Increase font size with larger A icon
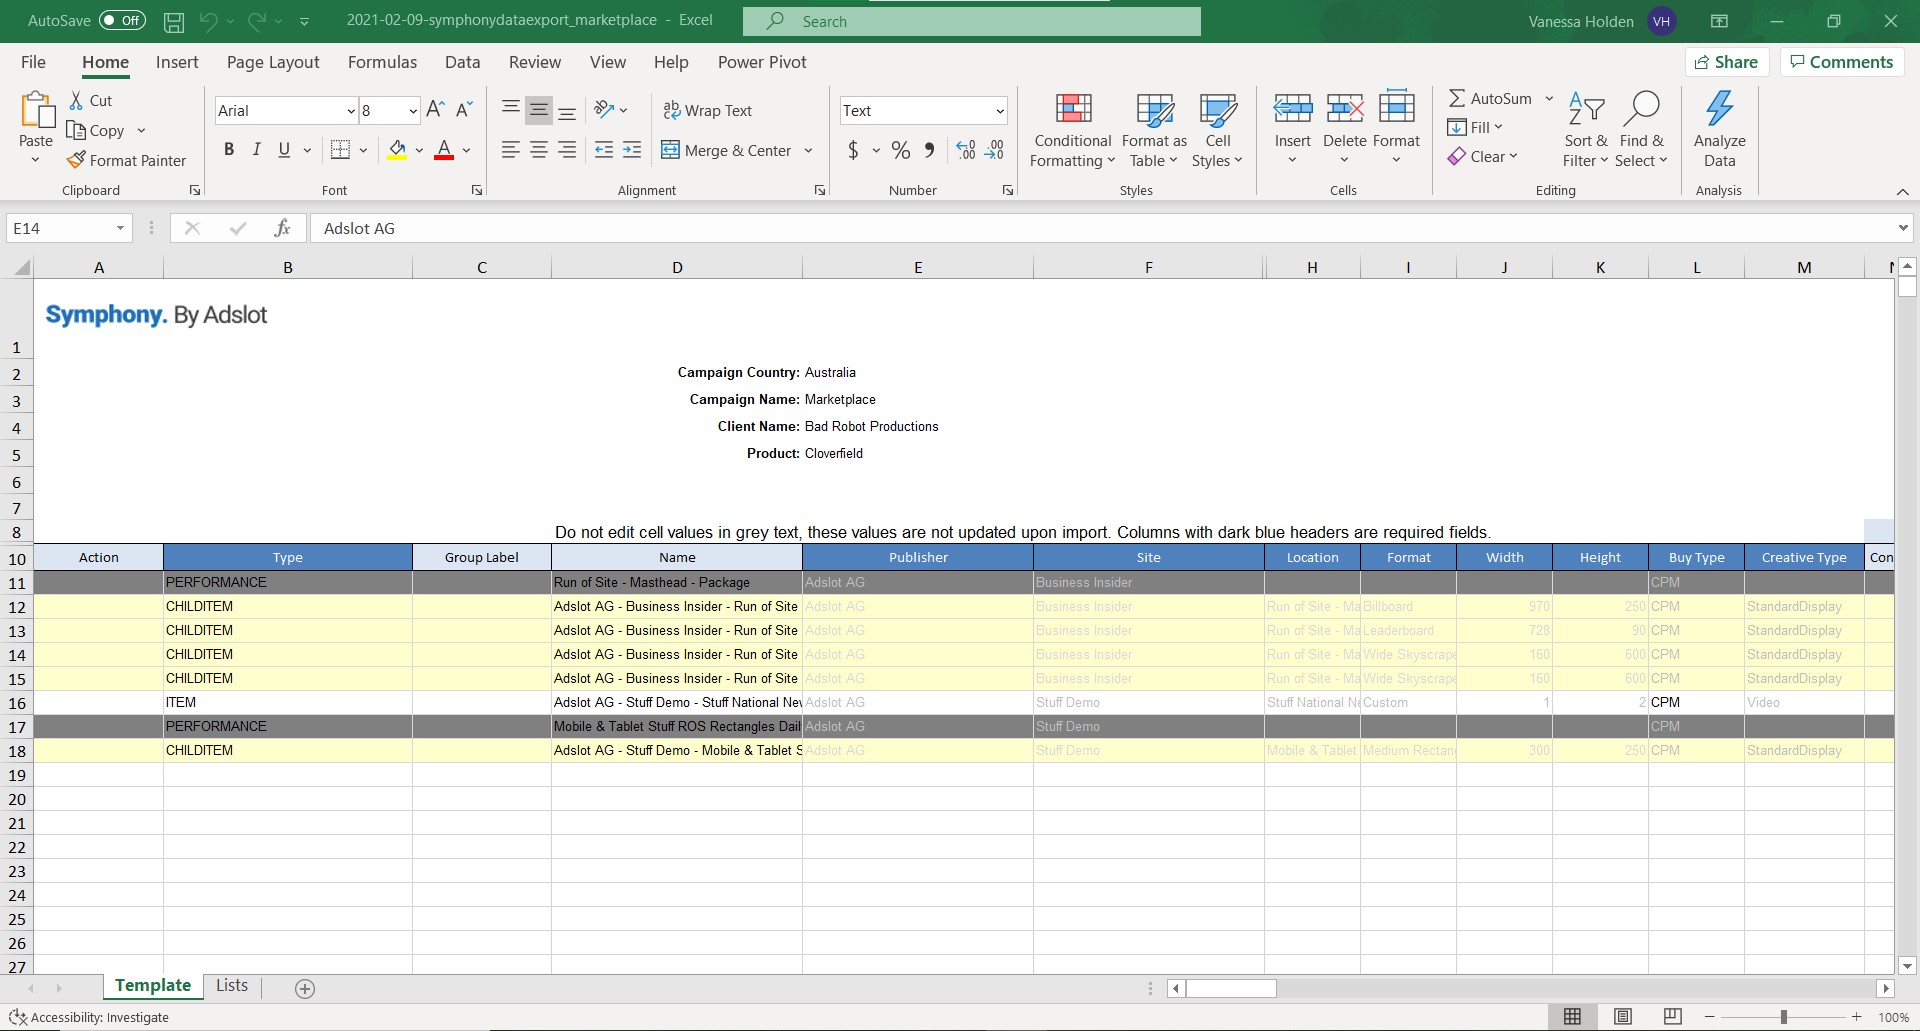The image size is (1920, 1031). coord(435,110)
